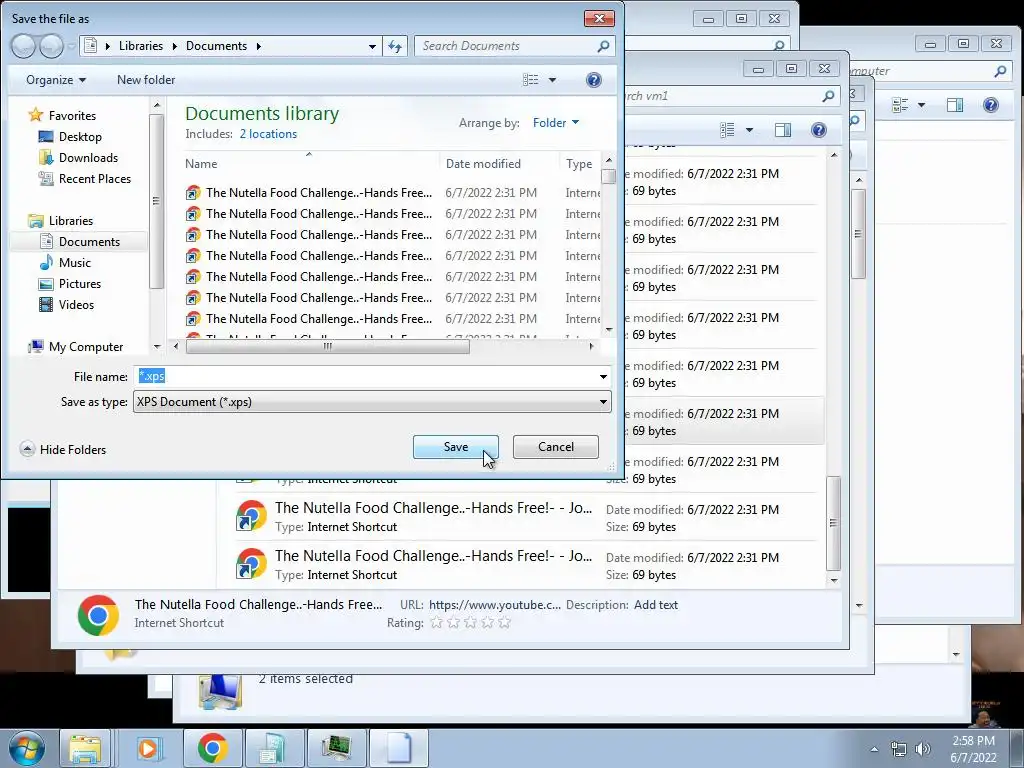Click the help icon in rightmost background window
The height and width of the screenshot is (768, 1024).
click(990, 105)
